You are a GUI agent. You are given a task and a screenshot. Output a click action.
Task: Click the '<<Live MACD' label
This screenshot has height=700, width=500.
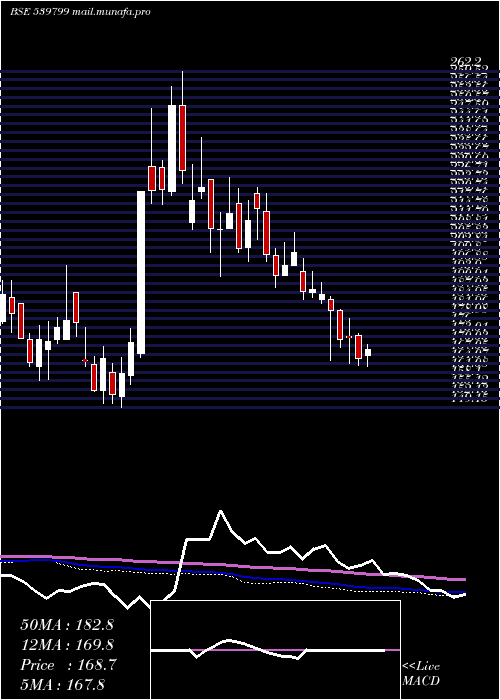point(421,674)
